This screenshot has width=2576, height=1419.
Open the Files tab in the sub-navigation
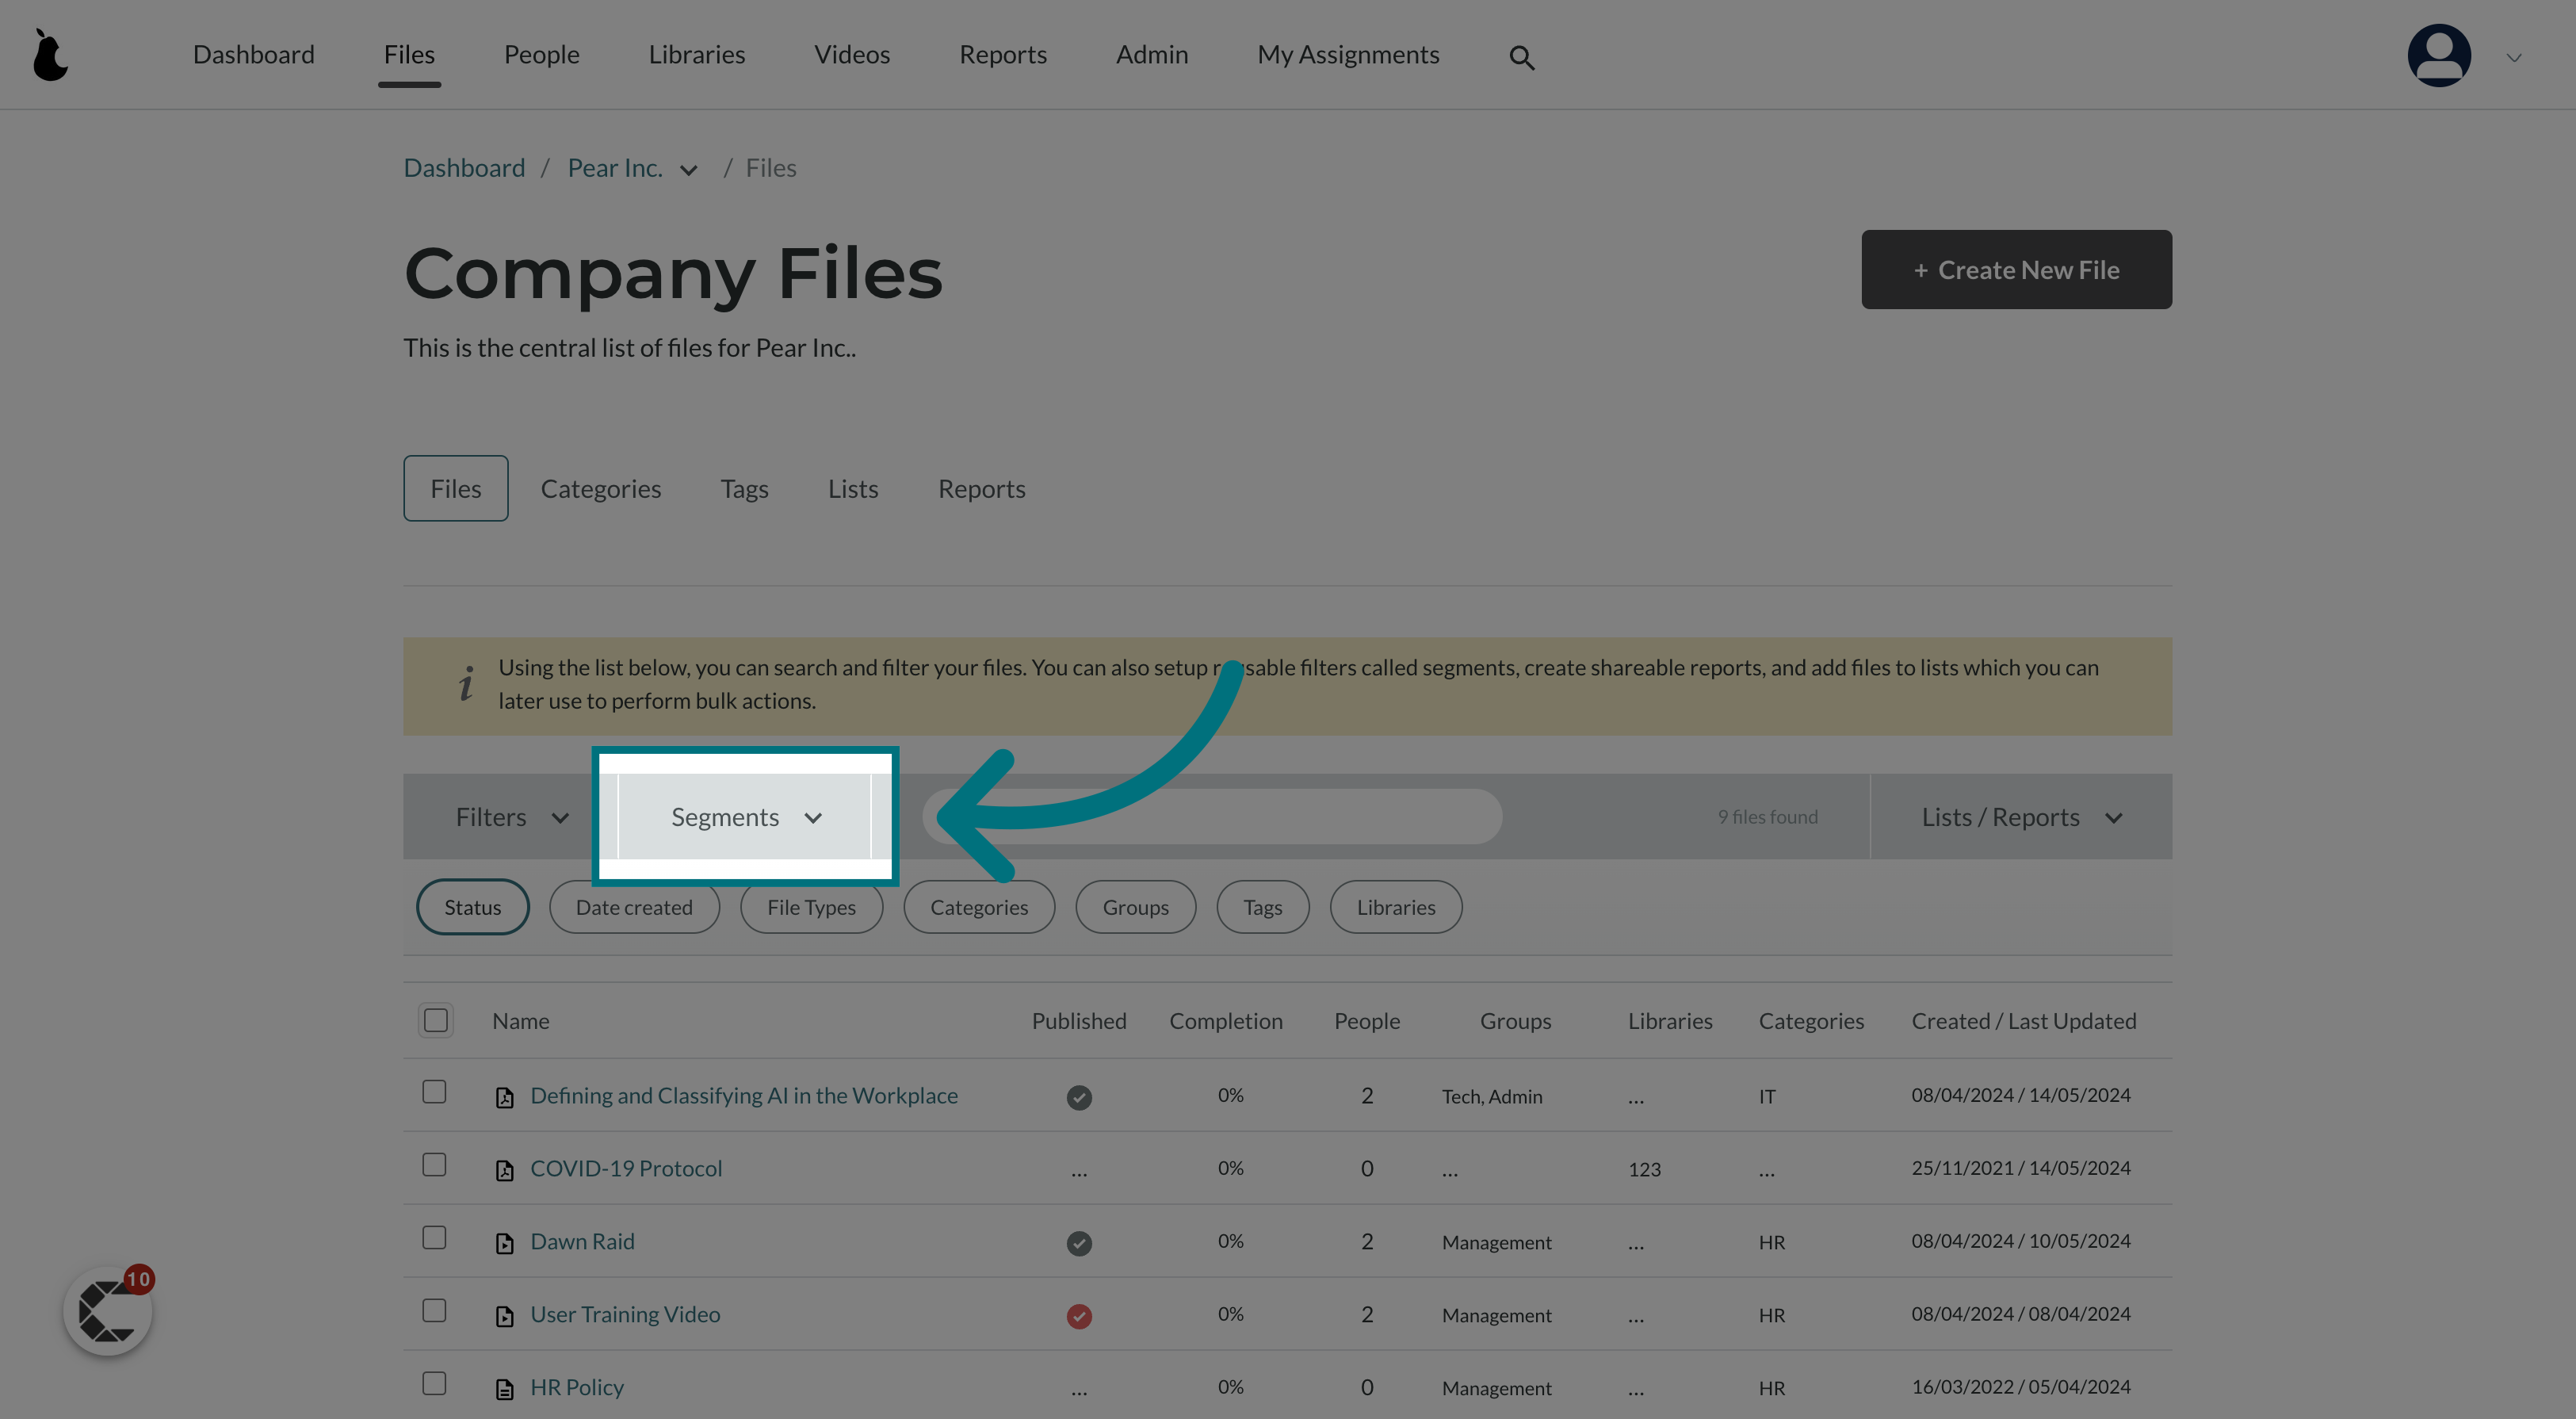coord(456,488)
